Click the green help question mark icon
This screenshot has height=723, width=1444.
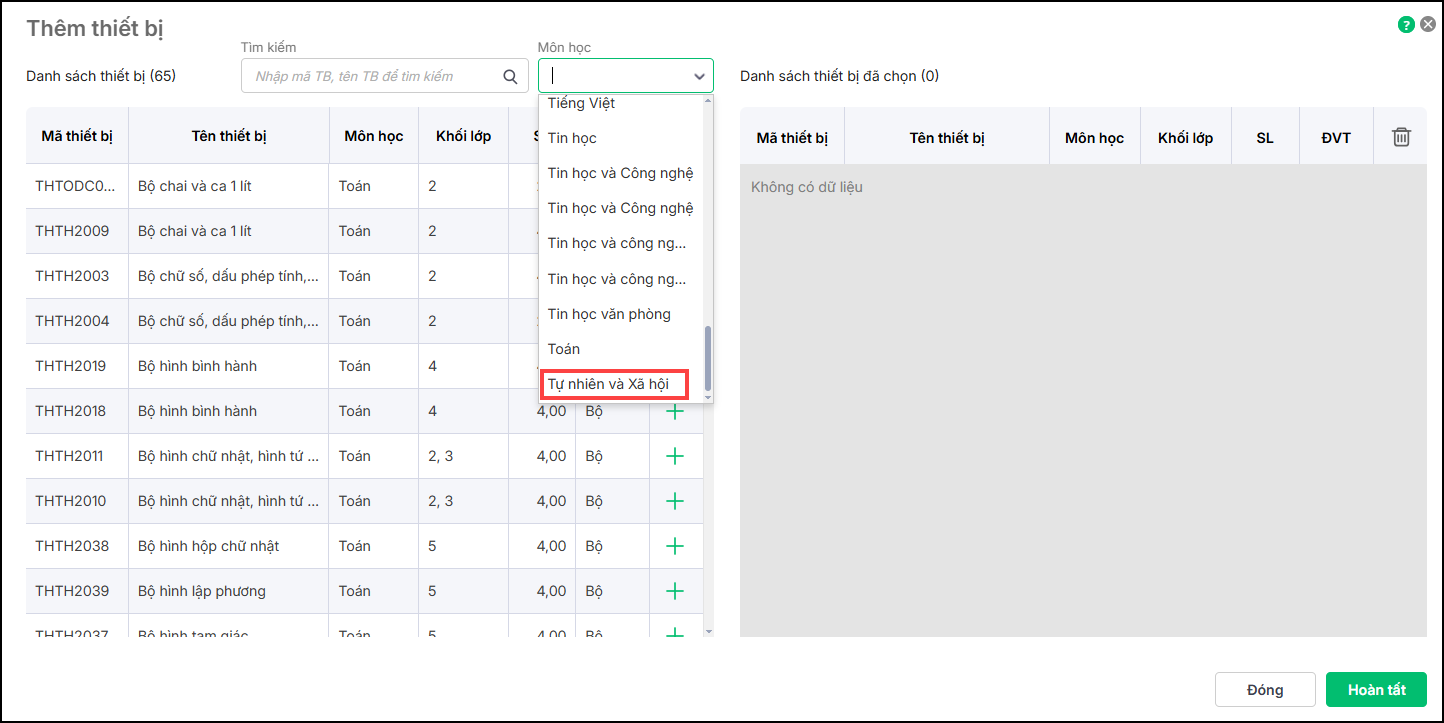[1406, 25]
